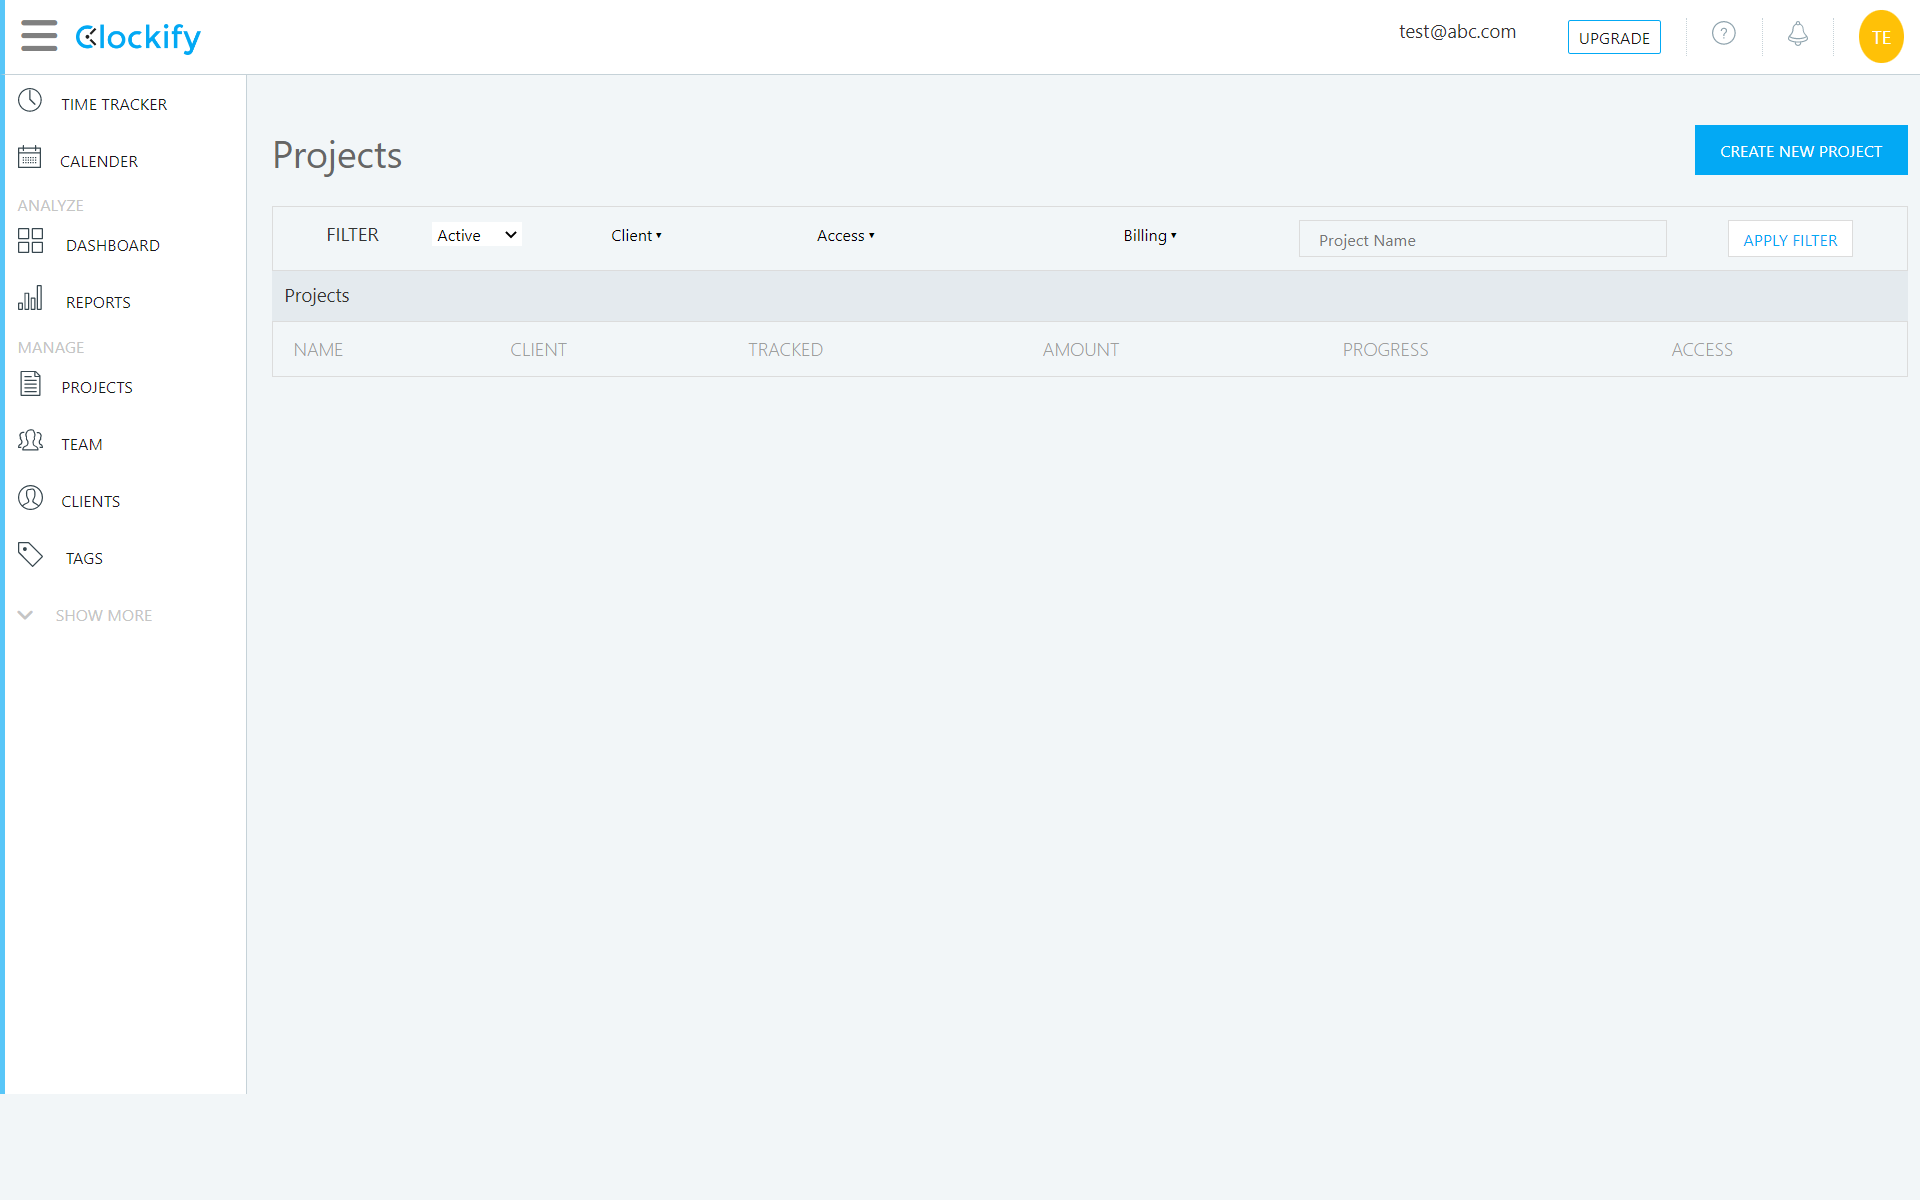Viewport: 1920px width, 1200px height.
Task: Select the Projects menu item in sidebar
Action: (x=97, y=387)
